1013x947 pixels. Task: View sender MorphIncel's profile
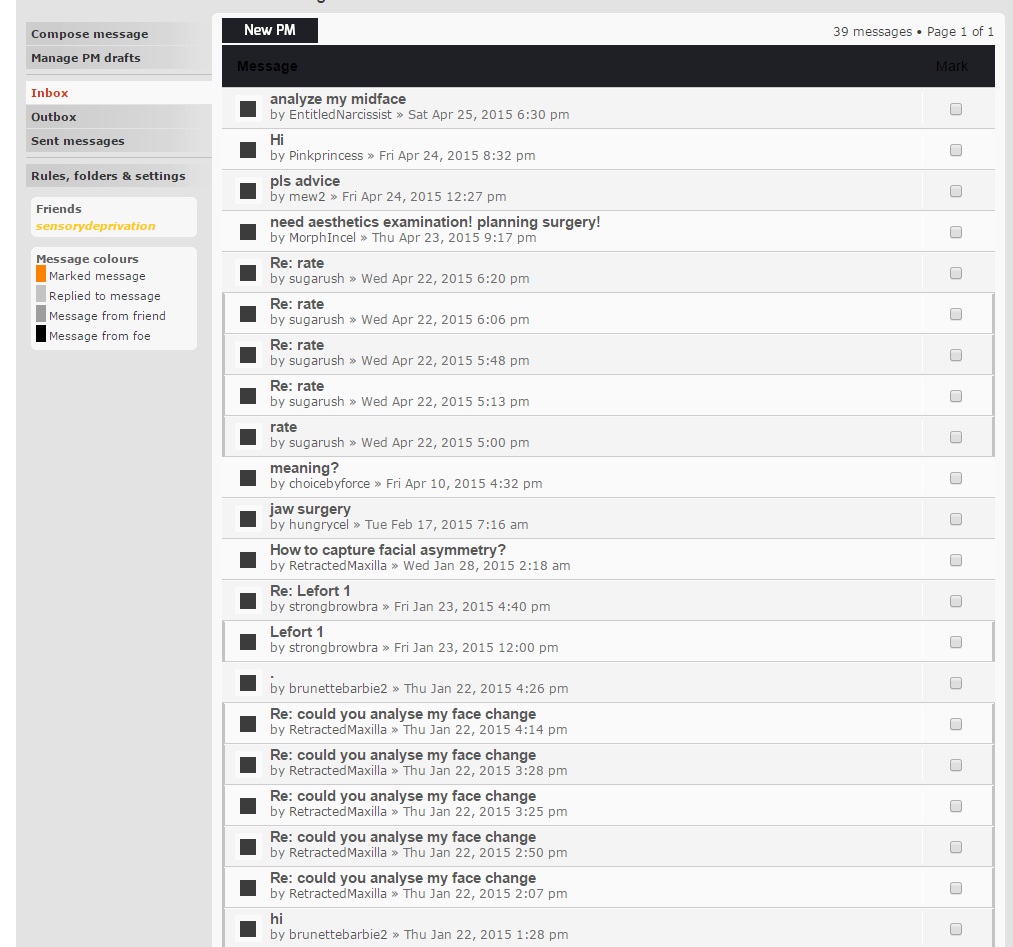coord(322,238)
